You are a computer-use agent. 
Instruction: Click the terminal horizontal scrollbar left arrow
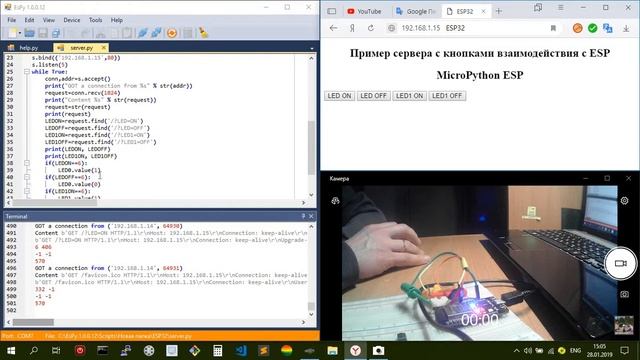tap(9, 322)
